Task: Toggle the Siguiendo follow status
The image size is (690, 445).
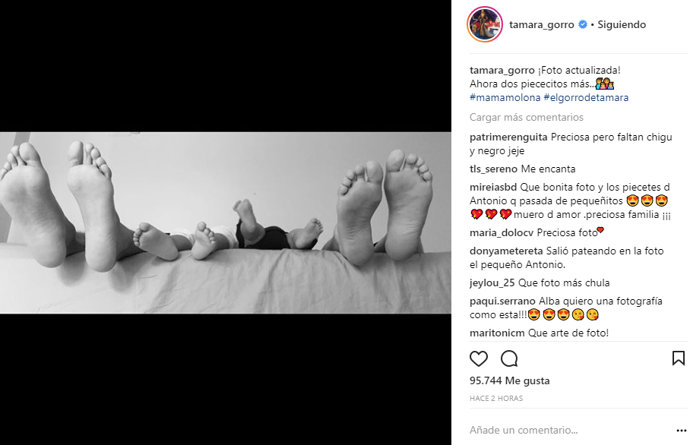Action: (621, 25)
